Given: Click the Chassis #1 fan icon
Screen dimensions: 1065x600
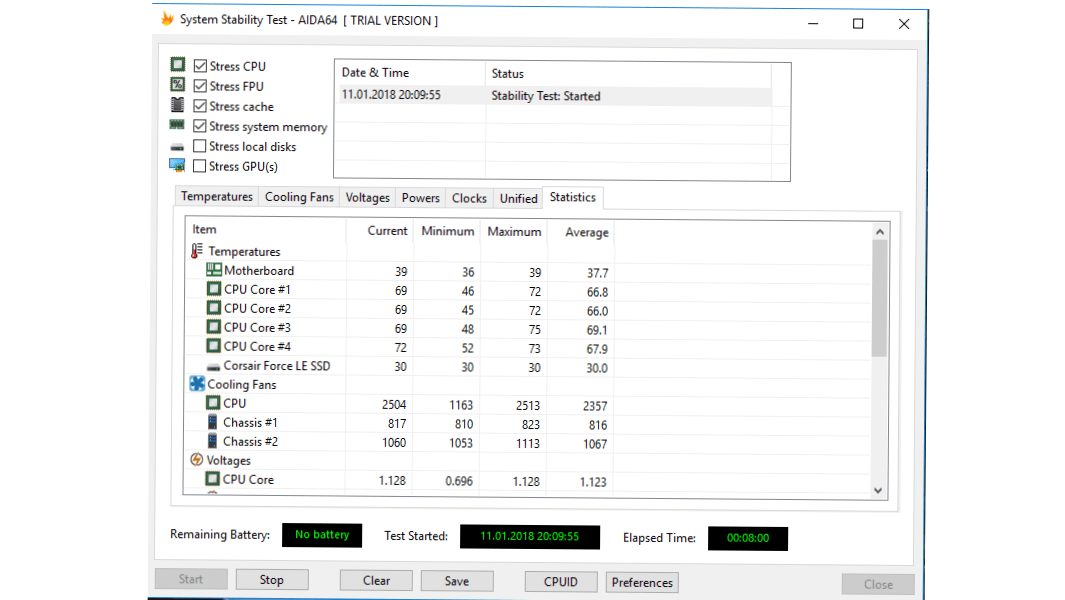Looking at the screenshot, I should point(213,422).
